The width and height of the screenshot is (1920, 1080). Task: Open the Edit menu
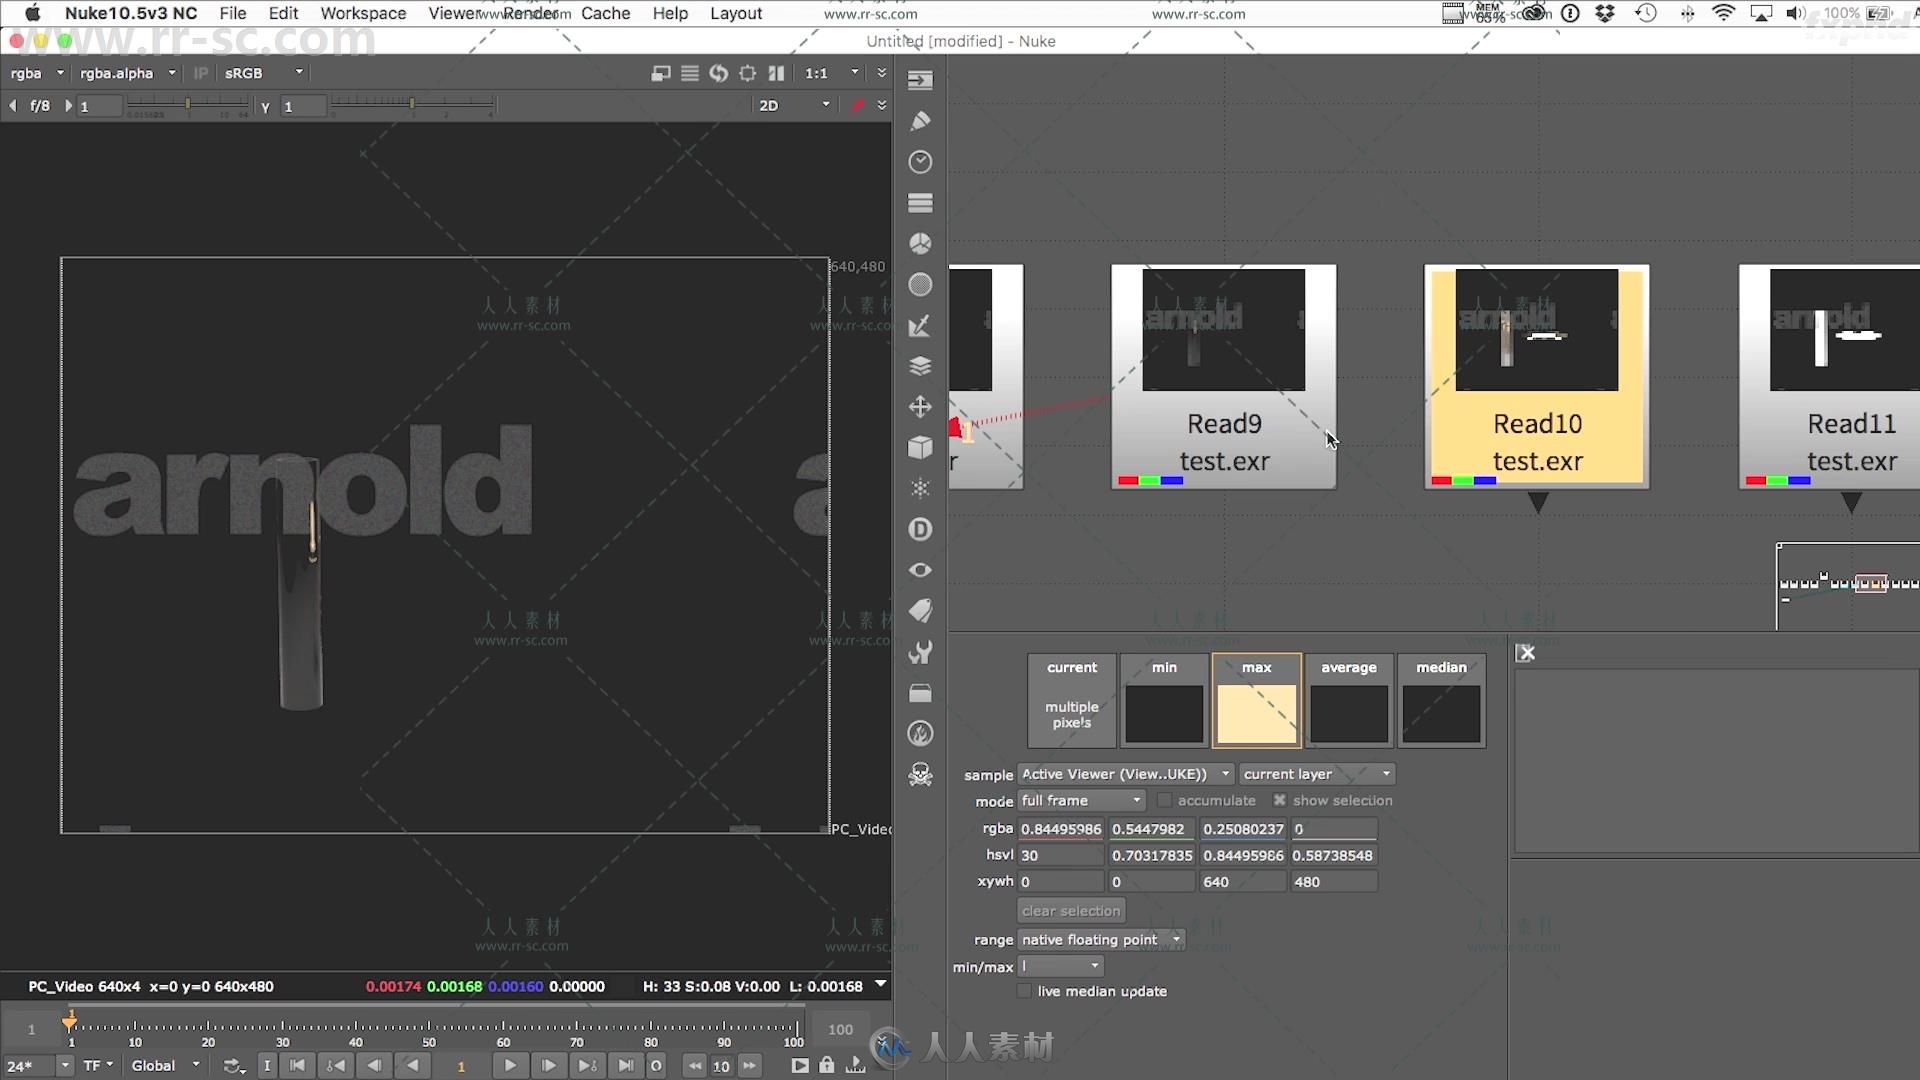[283, 13]
